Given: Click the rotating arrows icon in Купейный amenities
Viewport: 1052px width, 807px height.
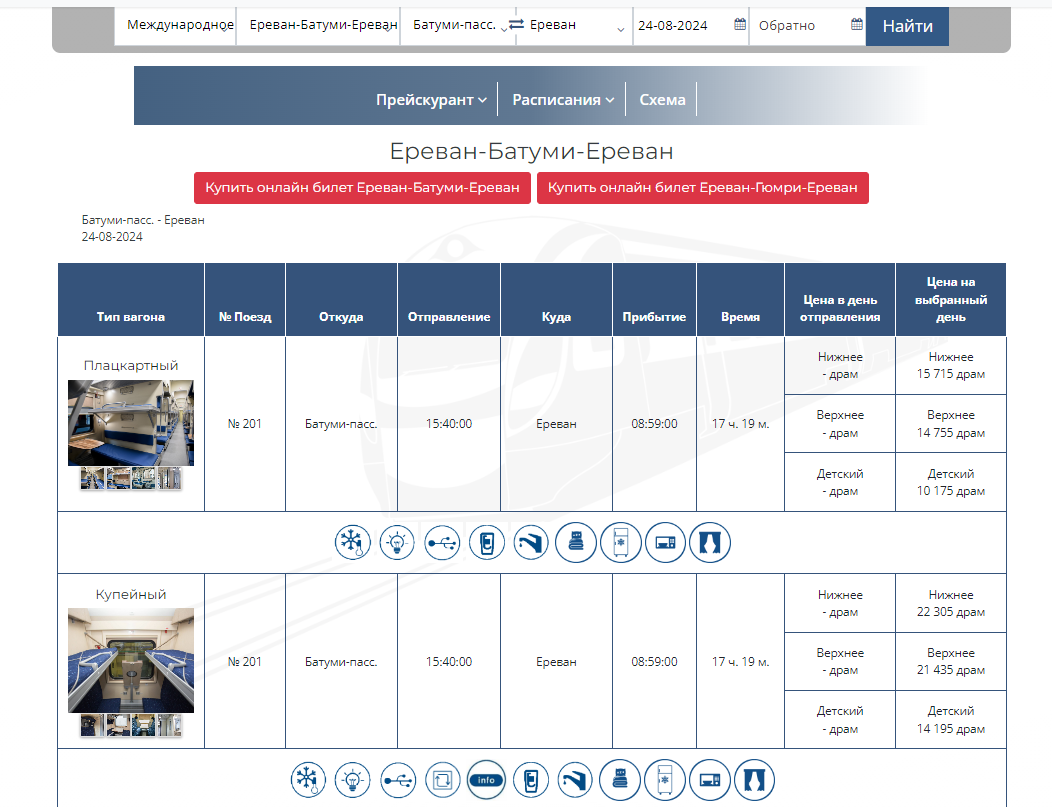Looking at the screenshot, I should coord(442,779).
